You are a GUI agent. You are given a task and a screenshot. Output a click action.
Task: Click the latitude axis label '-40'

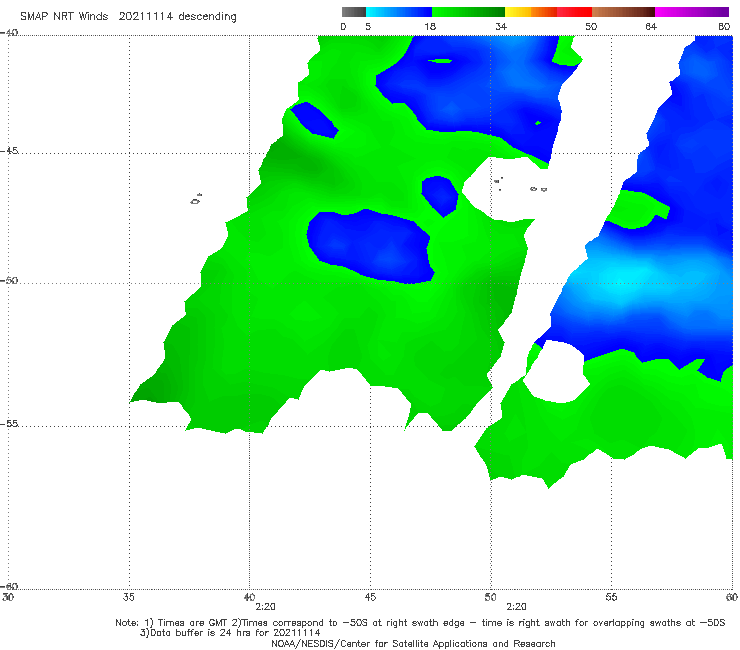pyautogui.click(x=9, y=33)
